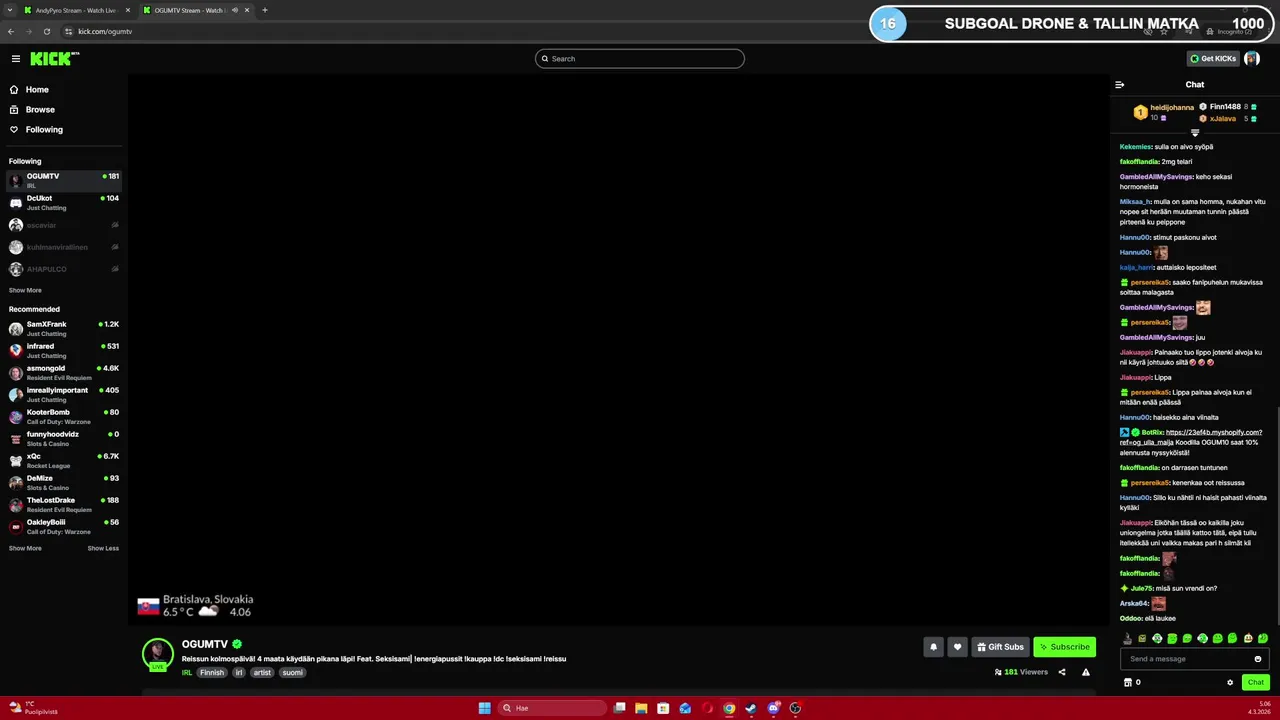The height and width of the screenshot is (720, 1280).
Task: Click the notification bell icon
Action: point(933,647)
